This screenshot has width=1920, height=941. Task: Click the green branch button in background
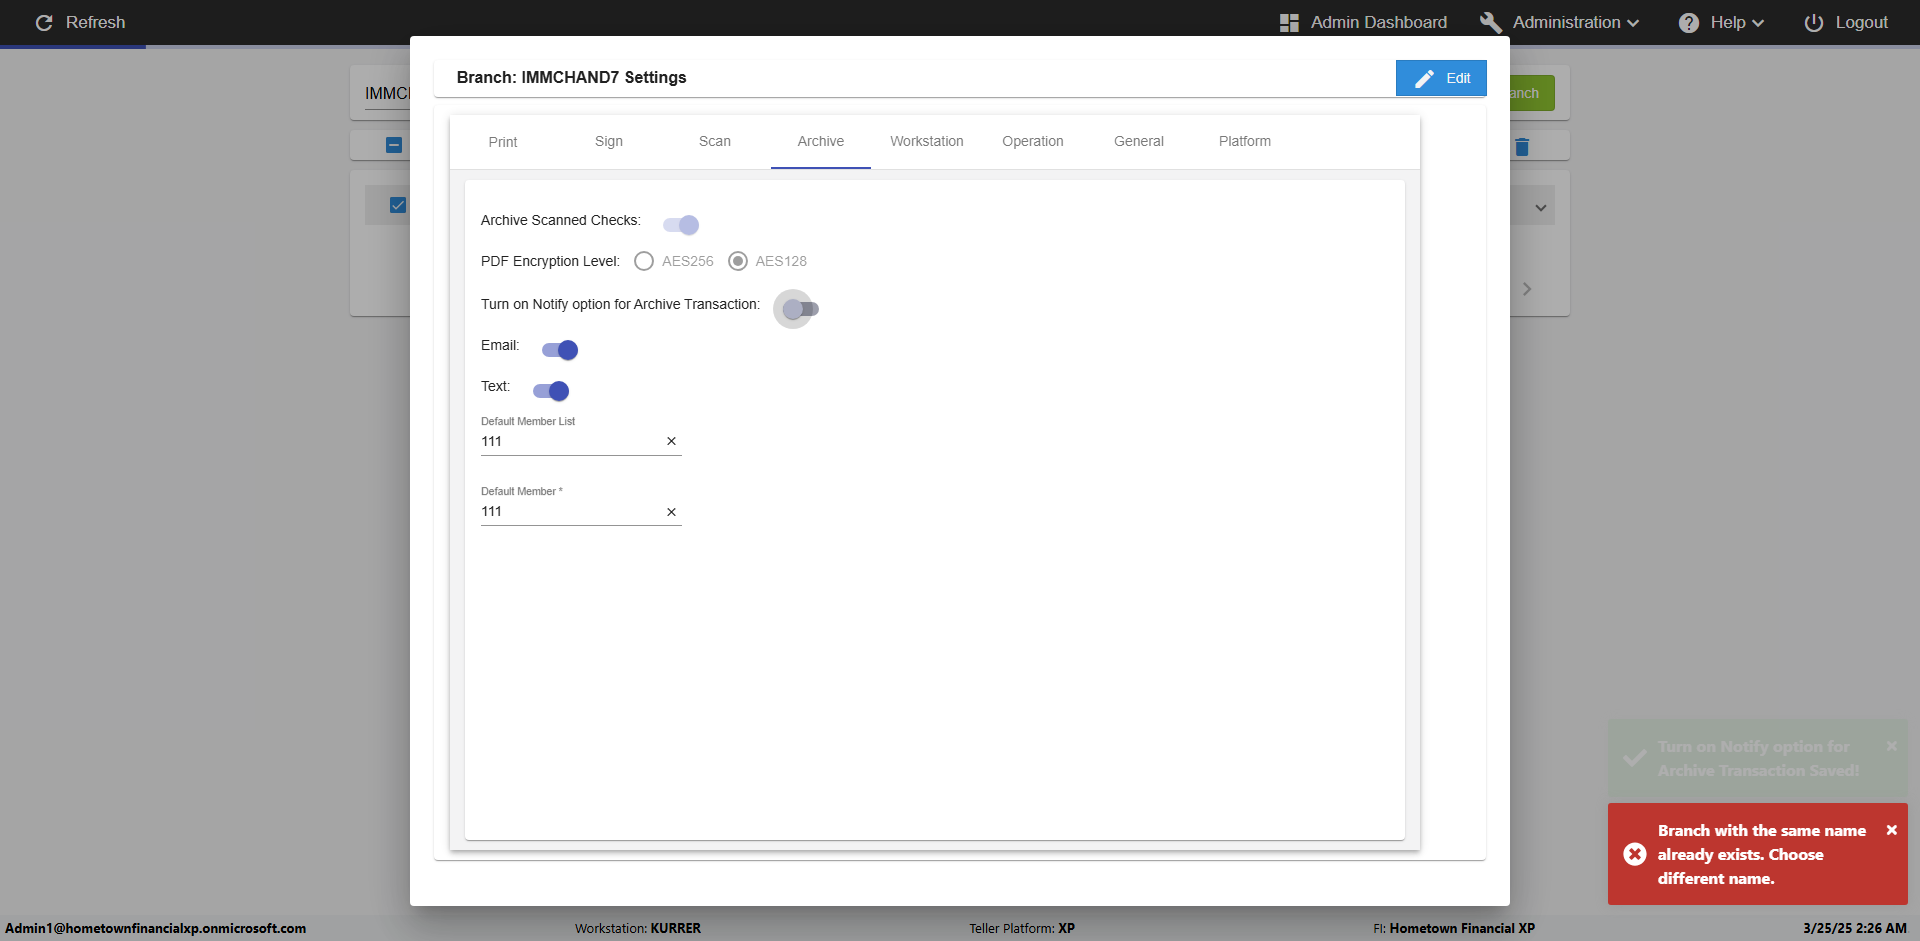pos(1532,93)
